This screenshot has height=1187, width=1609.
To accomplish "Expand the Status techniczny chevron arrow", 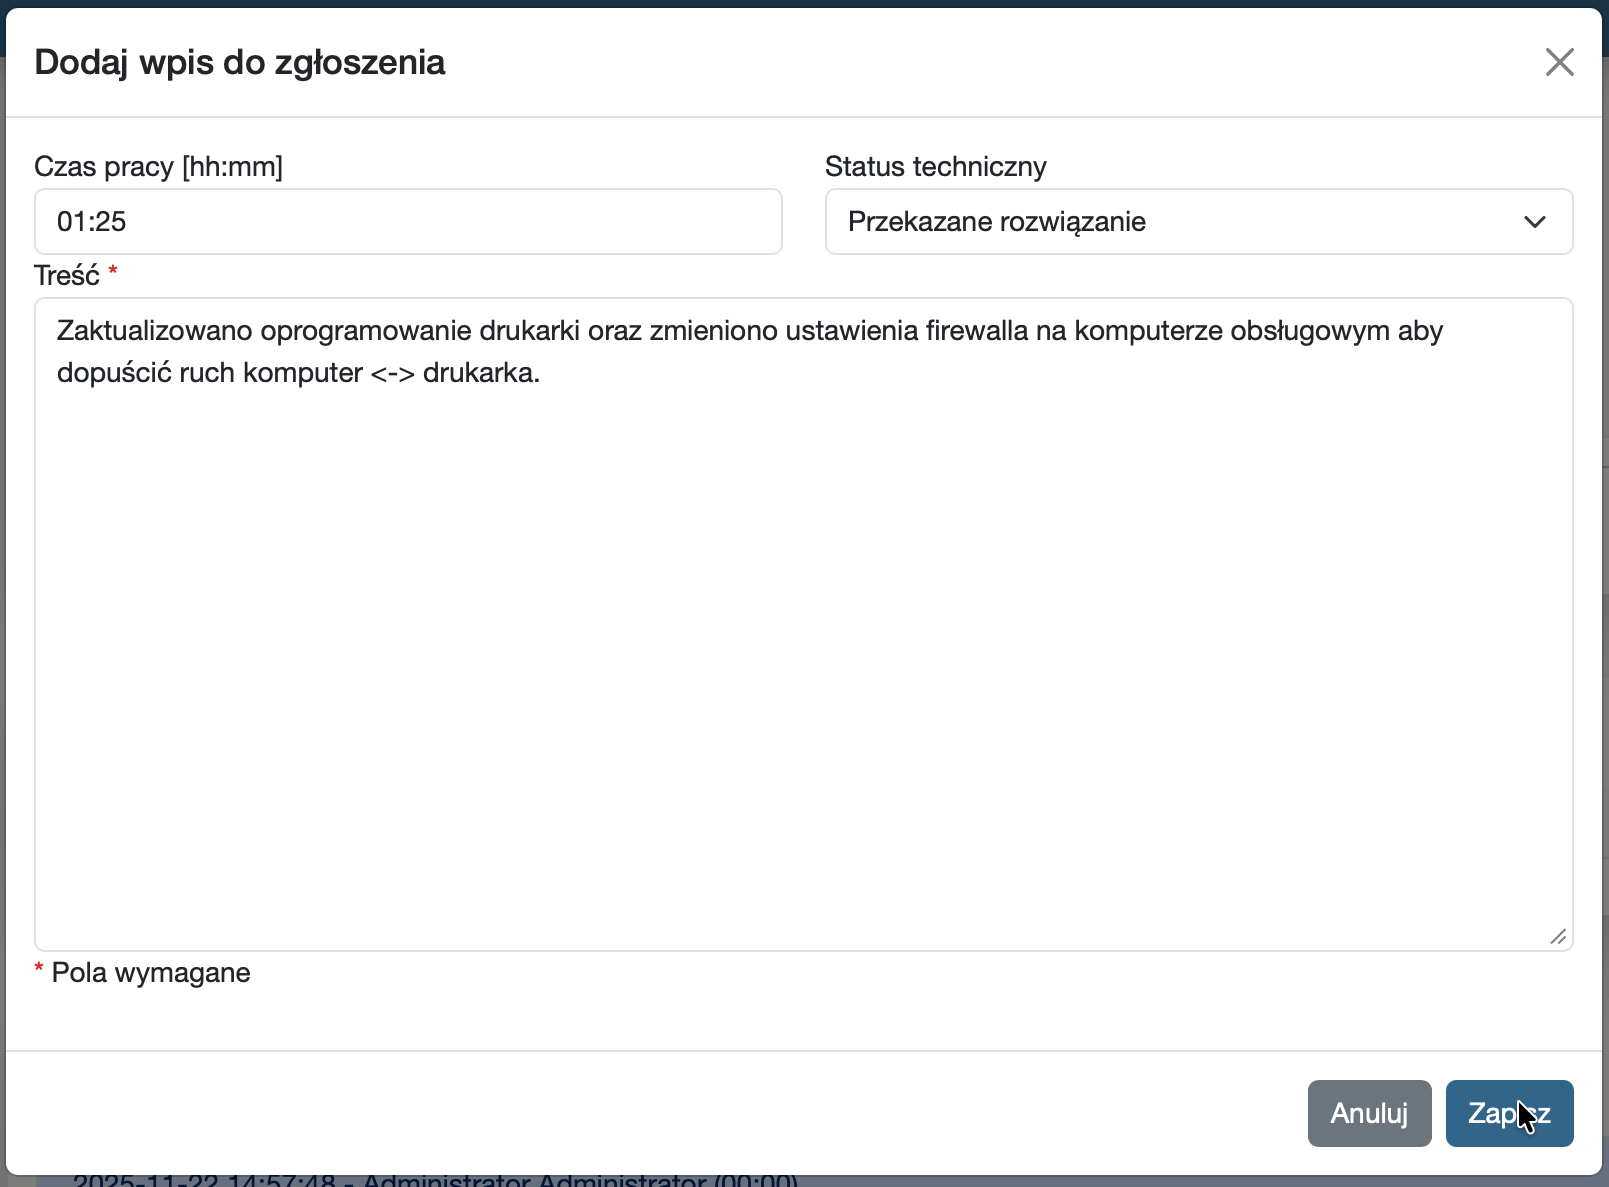I will tap(1534, 222).
